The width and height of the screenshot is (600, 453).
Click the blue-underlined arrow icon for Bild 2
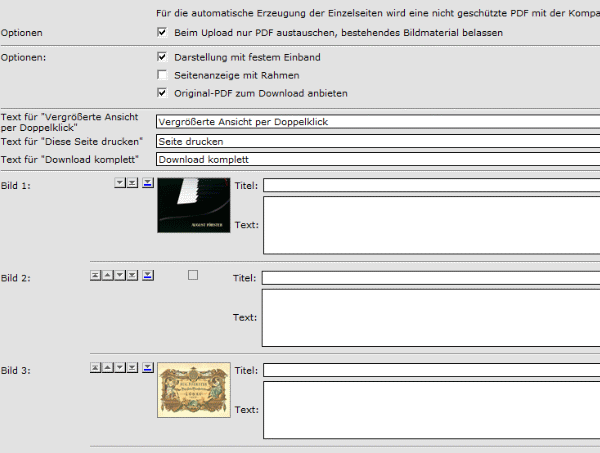[x=148, y=275]
